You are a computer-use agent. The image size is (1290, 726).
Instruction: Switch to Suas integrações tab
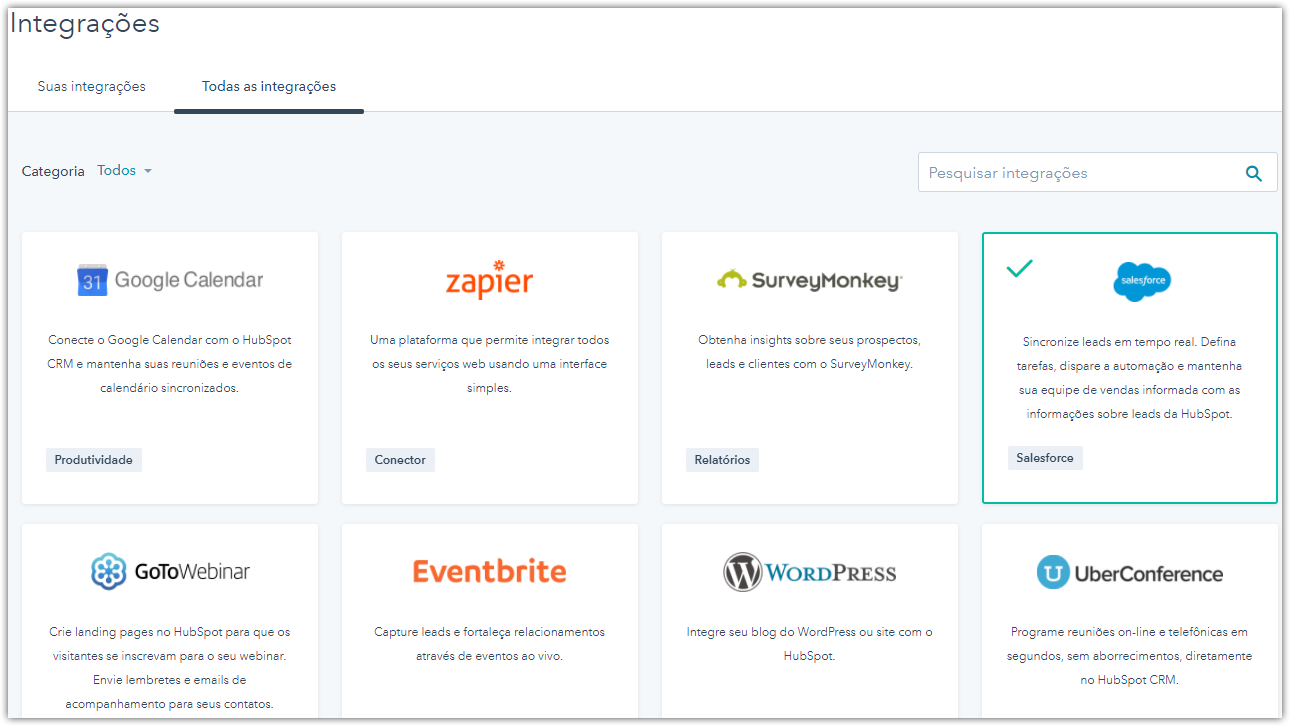(x=91, y=87)
